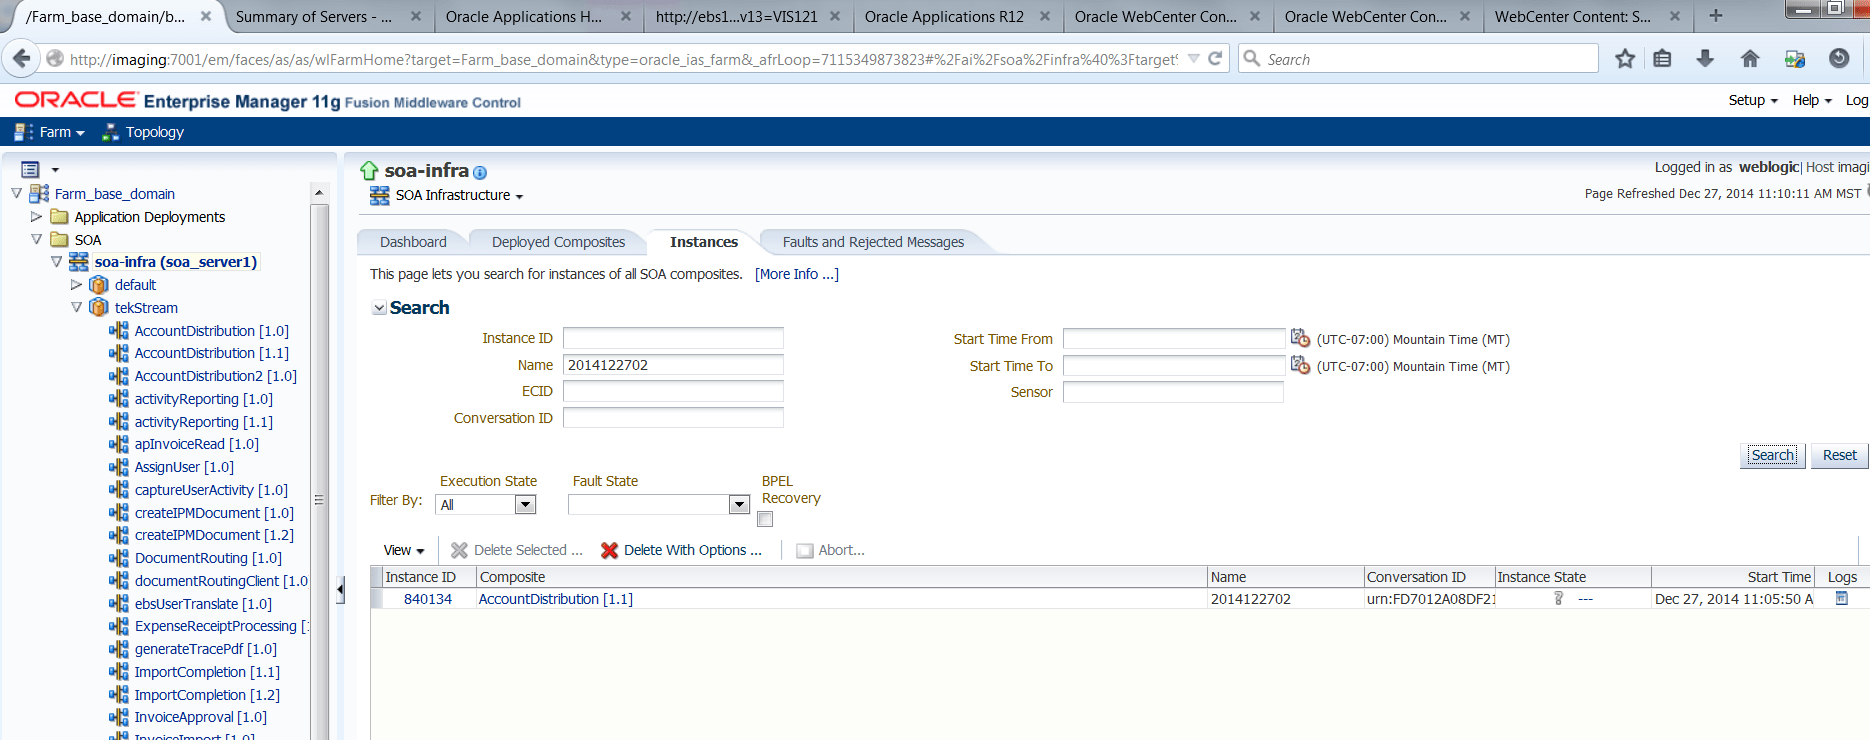Click the Farm_base_domain farm icon

click(x=39, y=193)
